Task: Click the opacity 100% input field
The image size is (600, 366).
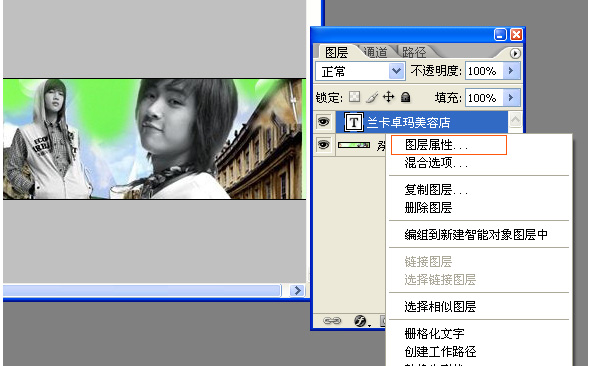Action: [x=484, y=71]
